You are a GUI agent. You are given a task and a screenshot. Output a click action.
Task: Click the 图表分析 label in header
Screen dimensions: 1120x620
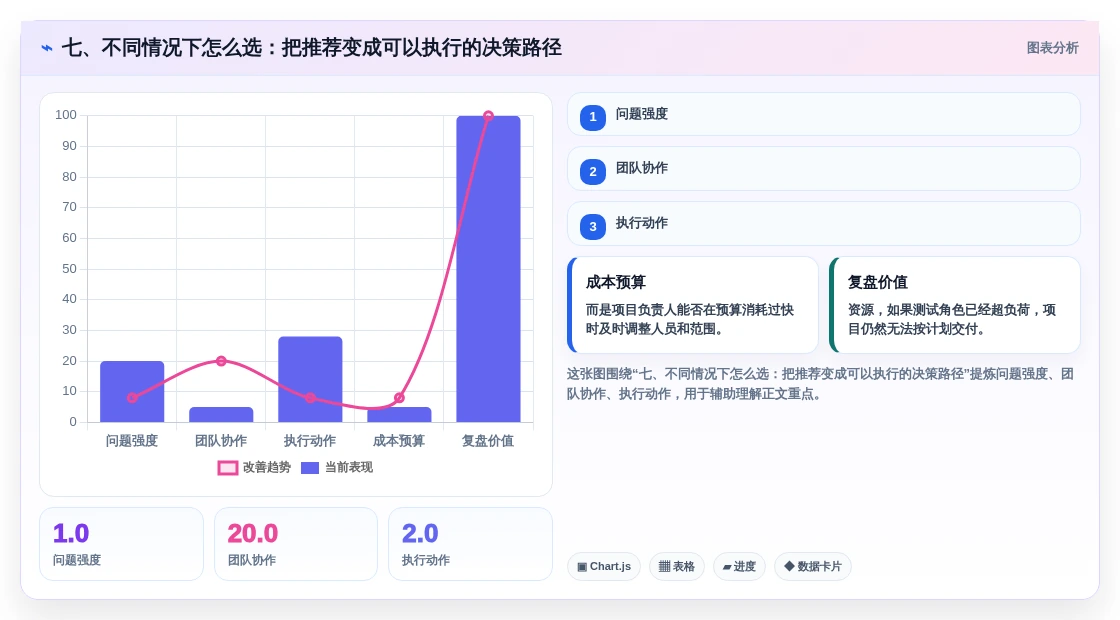(x=1052, y=48)
